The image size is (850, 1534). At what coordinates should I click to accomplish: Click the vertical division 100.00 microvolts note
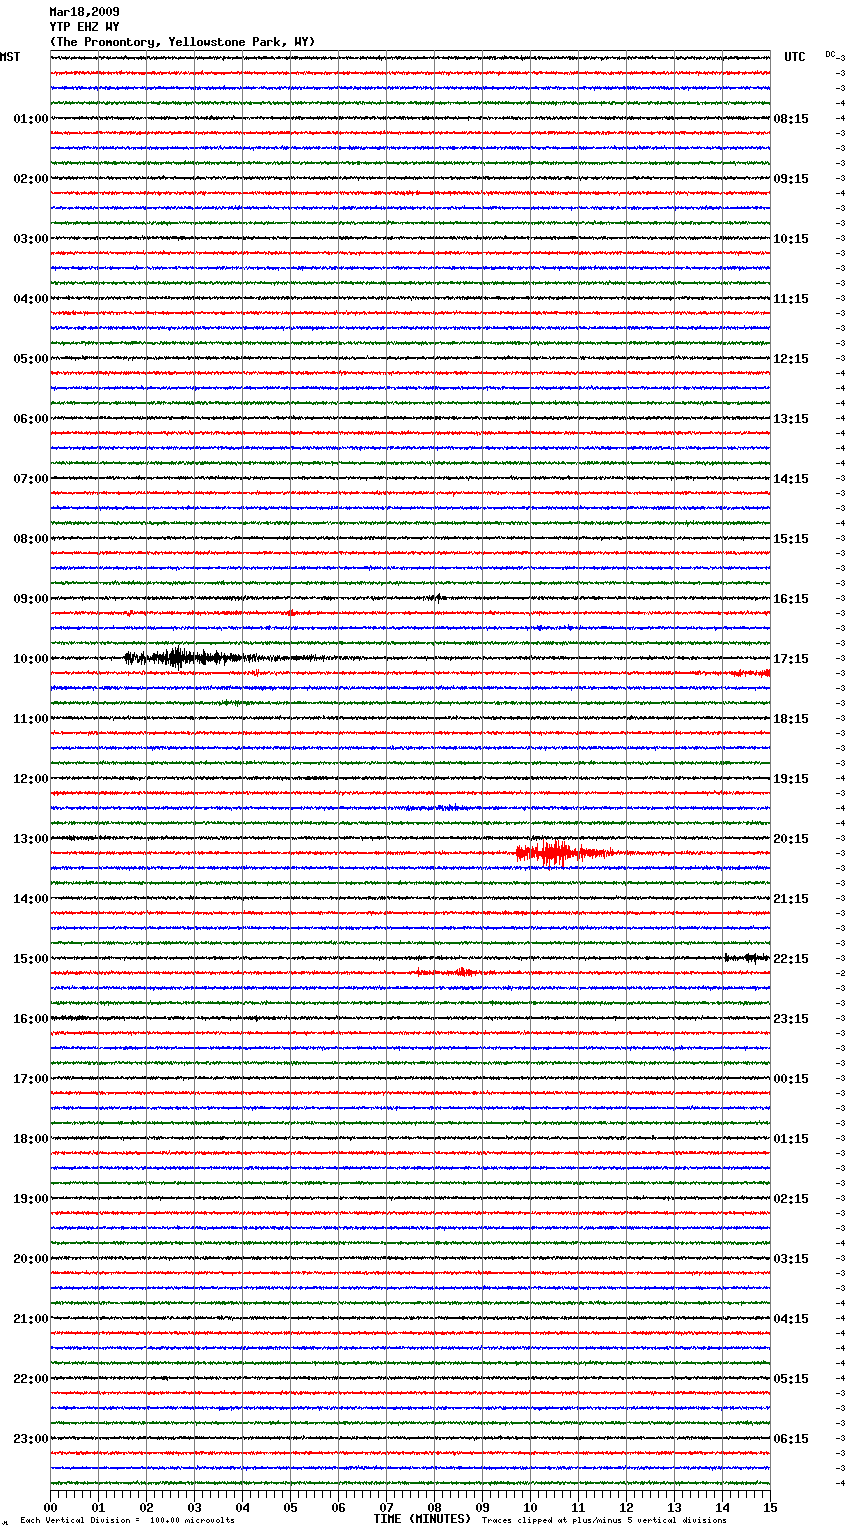(127, 1520)
